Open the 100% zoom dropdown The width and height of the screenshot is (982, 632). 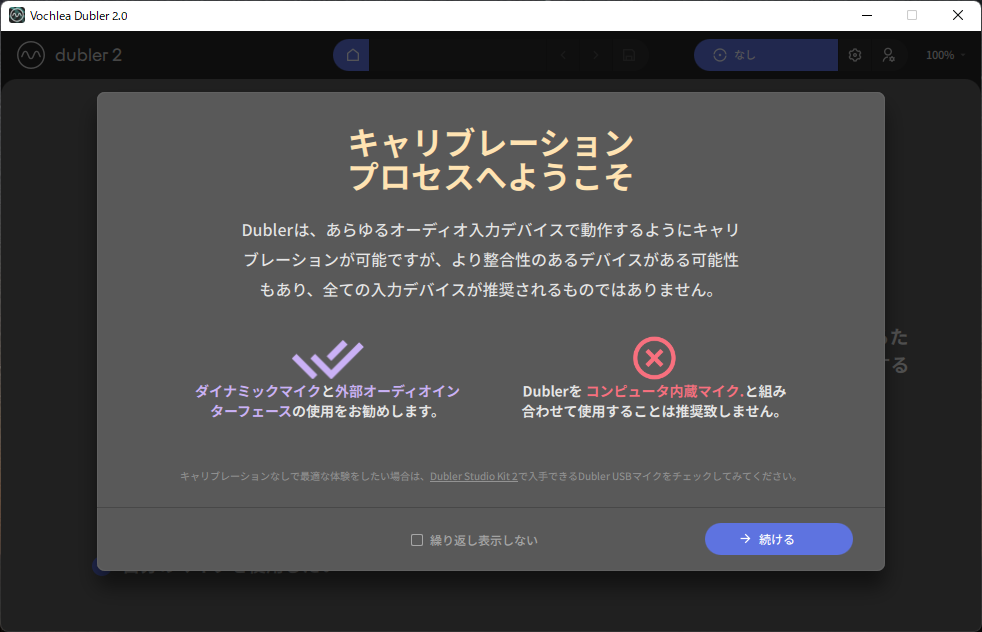(946, 55)
